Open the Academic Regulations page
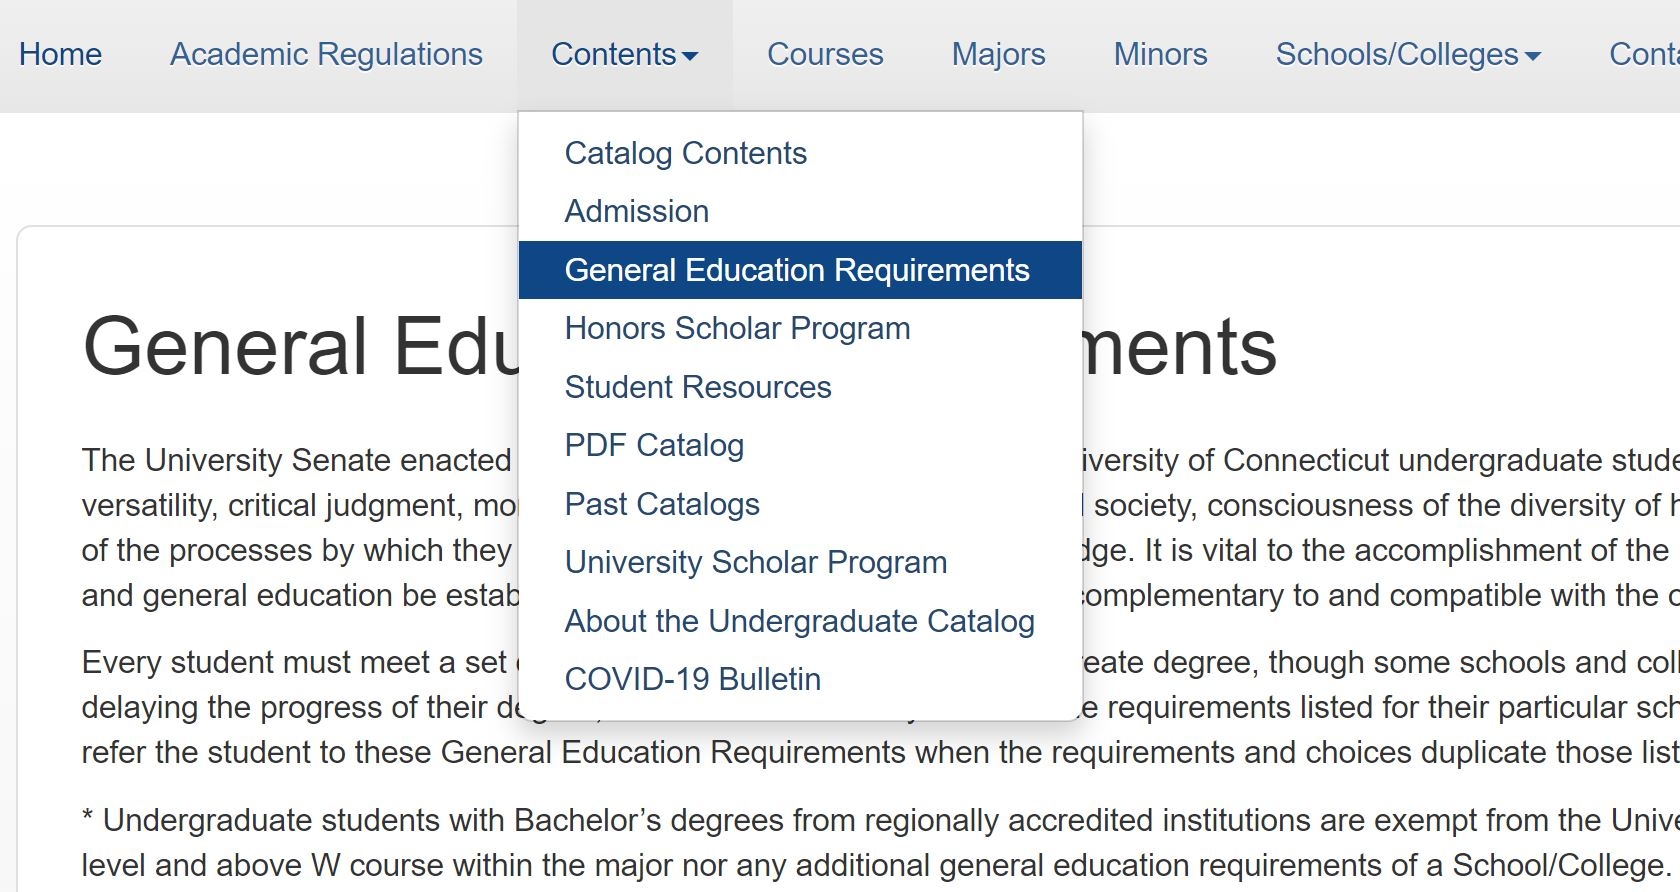The height and width of the screenshot is (892, 1680). (326, 54)
